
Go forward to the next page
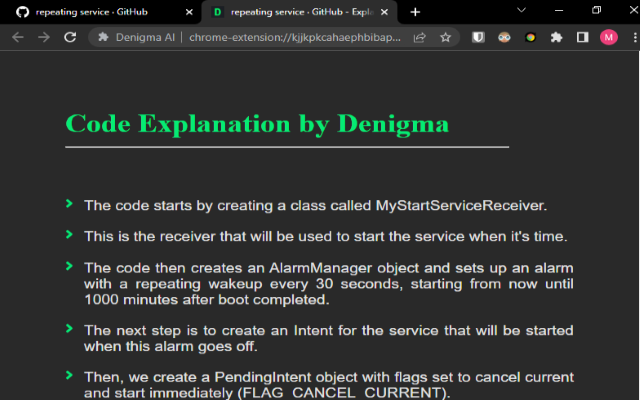coord(44,38)
